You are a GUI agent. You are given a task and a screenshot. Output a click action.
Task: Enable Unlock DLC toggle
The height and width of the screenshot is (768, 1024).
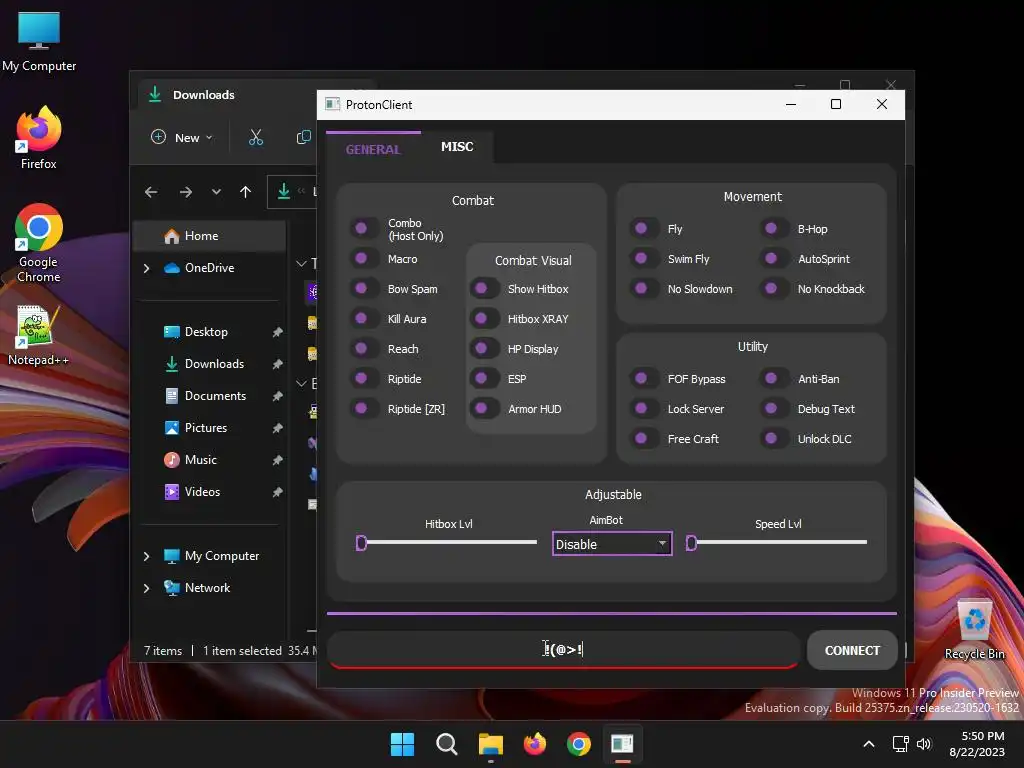coord(773,439)
